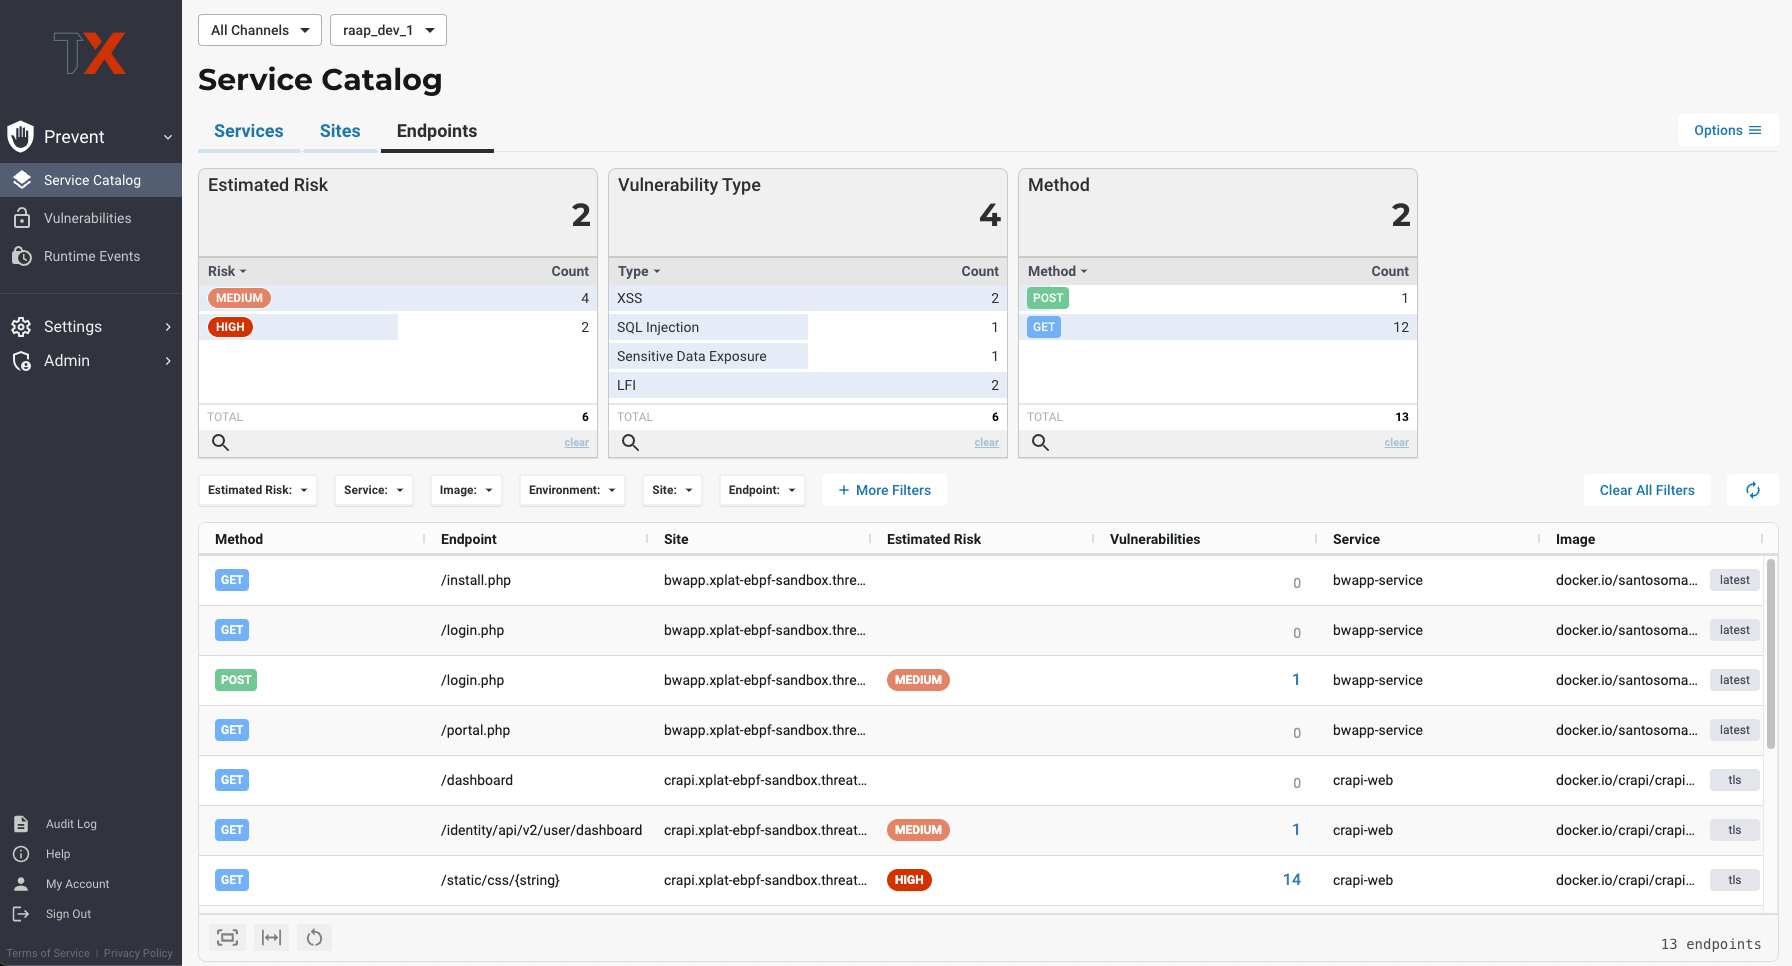Click the My Account person icon
Image resolution: width=1792 pixels, height=966 pixels.
click(x=21, y=884)
